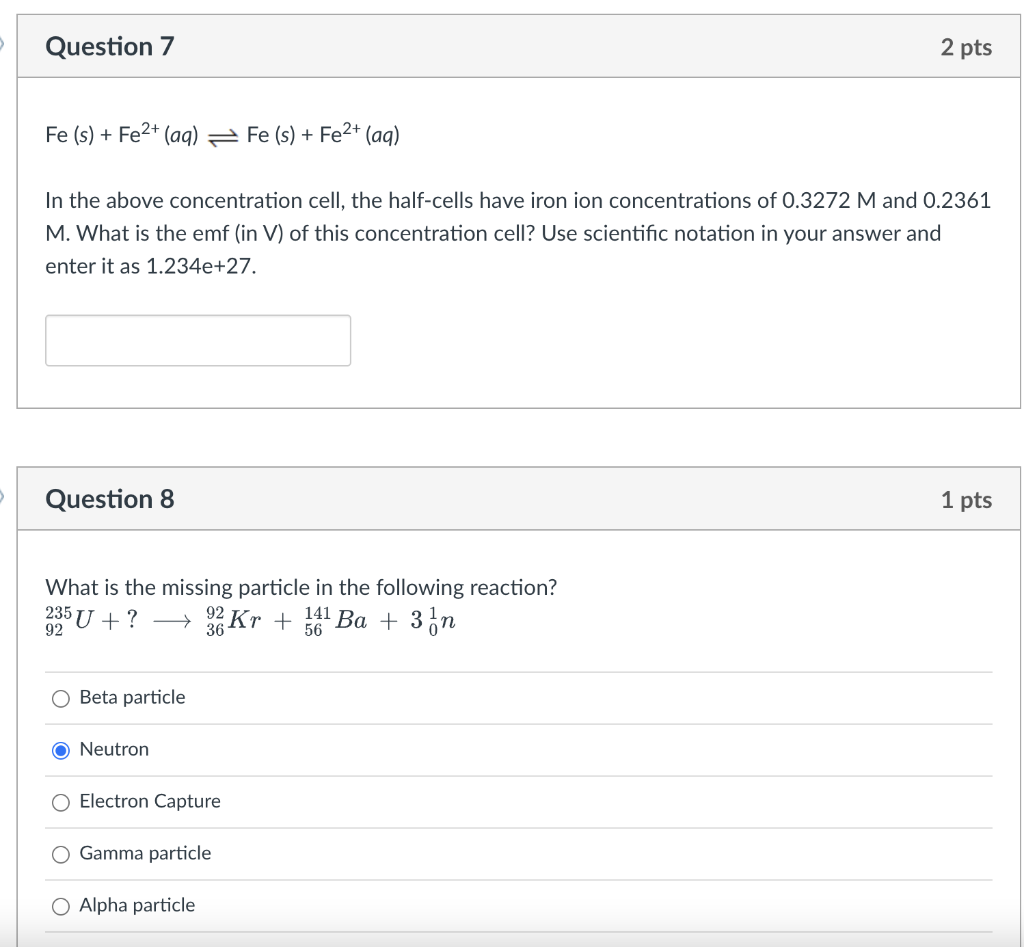The height and width of the screenshot is (947, 1024).
Task: Select the "Neutron" answer option
Action: point(60,749)
